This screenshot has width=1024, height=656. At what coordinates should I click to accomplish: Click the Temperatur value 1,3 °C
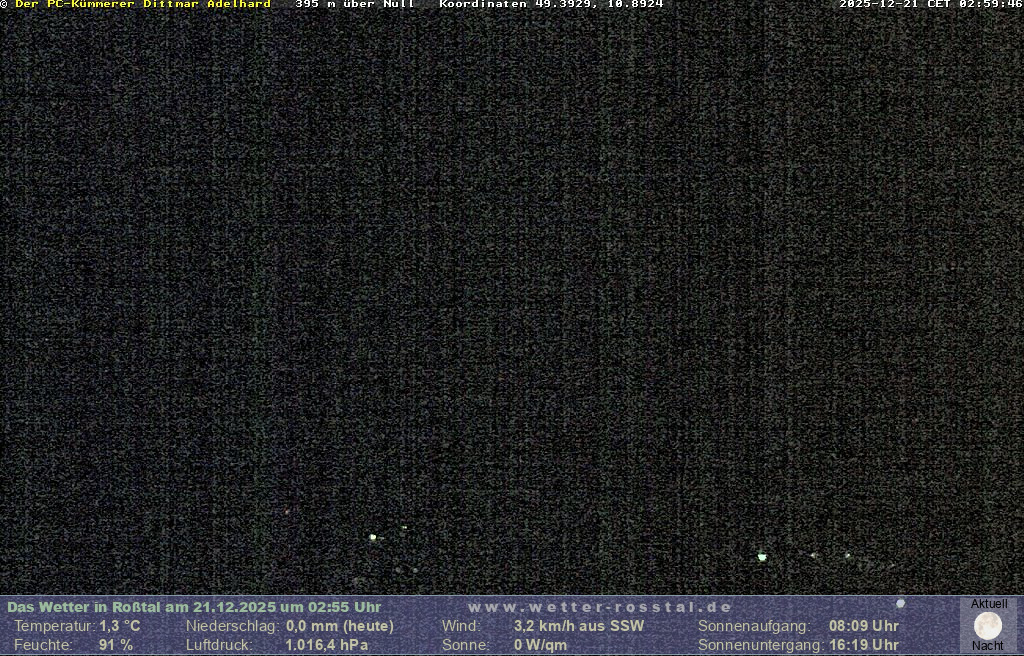coord(120,626)
